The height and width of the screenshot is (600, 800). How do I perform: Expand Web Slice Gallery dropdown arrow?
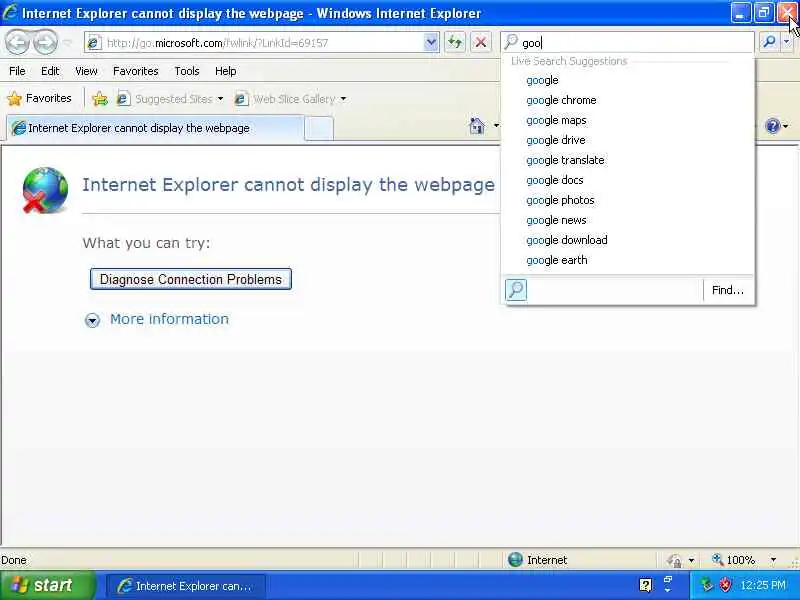pyautogui.click(x=343, y=98)
